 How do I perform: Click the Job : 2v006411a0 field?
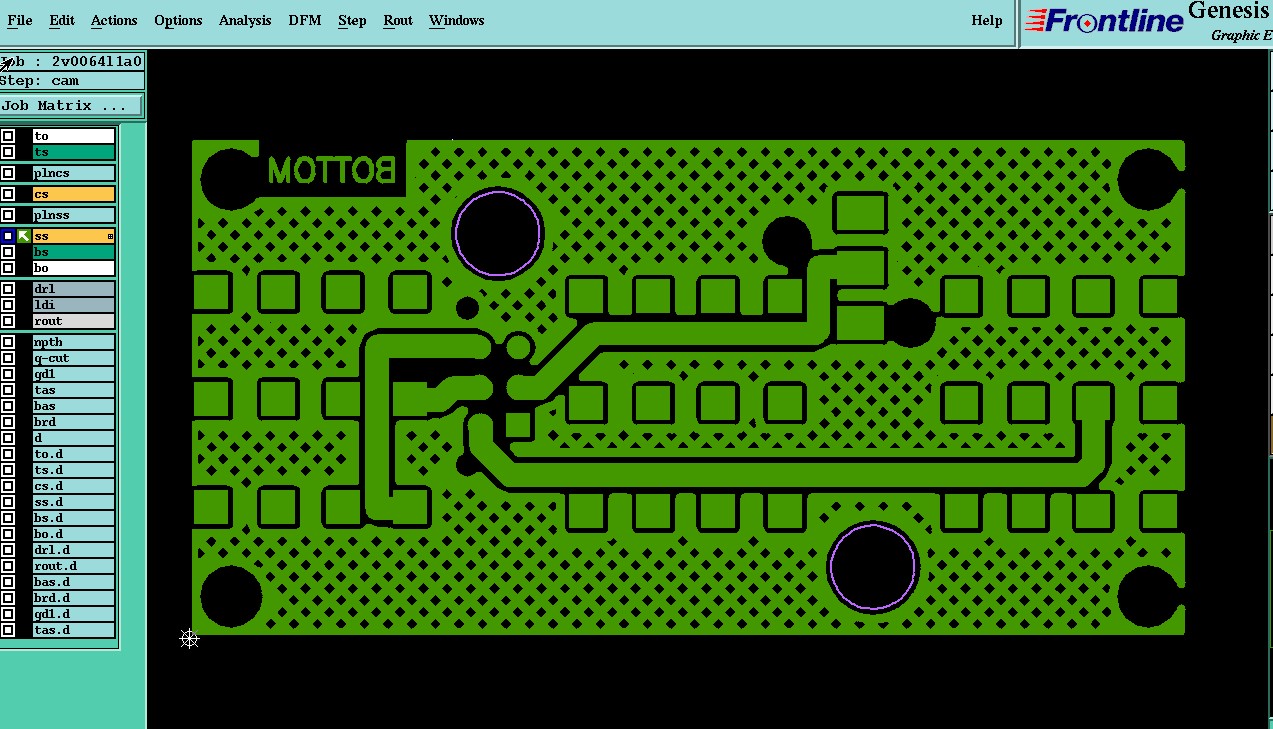tap(72, 61)
